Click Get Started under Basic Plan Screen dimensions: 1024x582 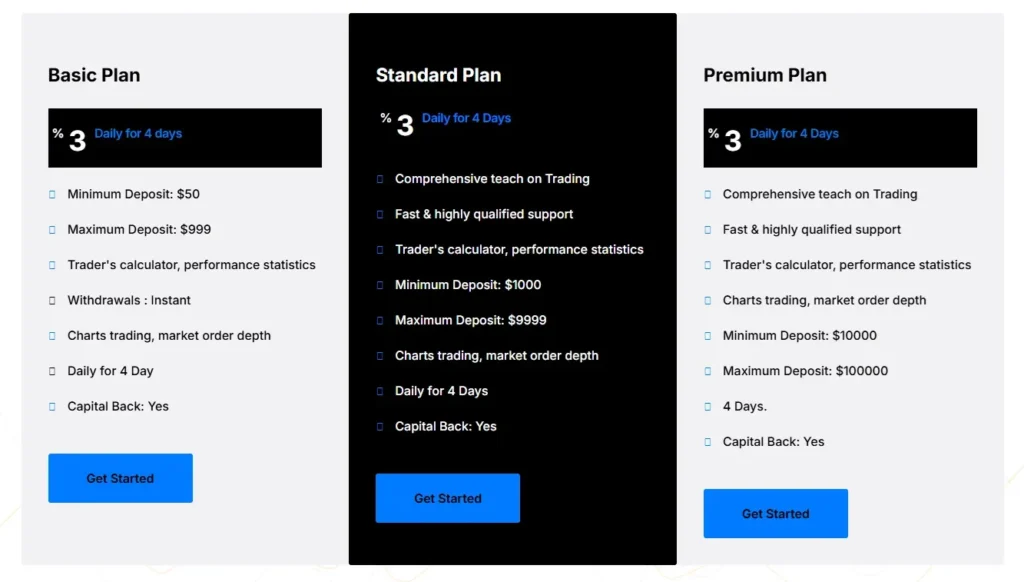[x=120, y=478]
